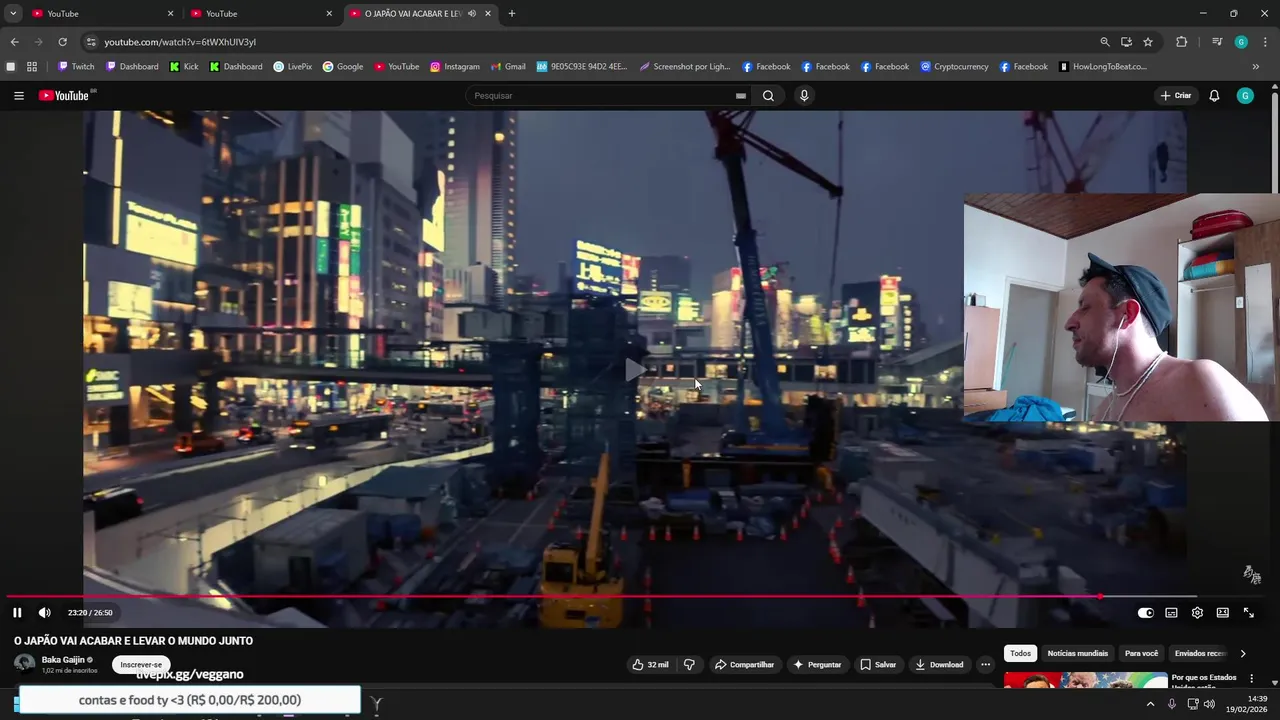
Task: Open the zoom magnifier icon in address bar
Action: coord(1105,42)
